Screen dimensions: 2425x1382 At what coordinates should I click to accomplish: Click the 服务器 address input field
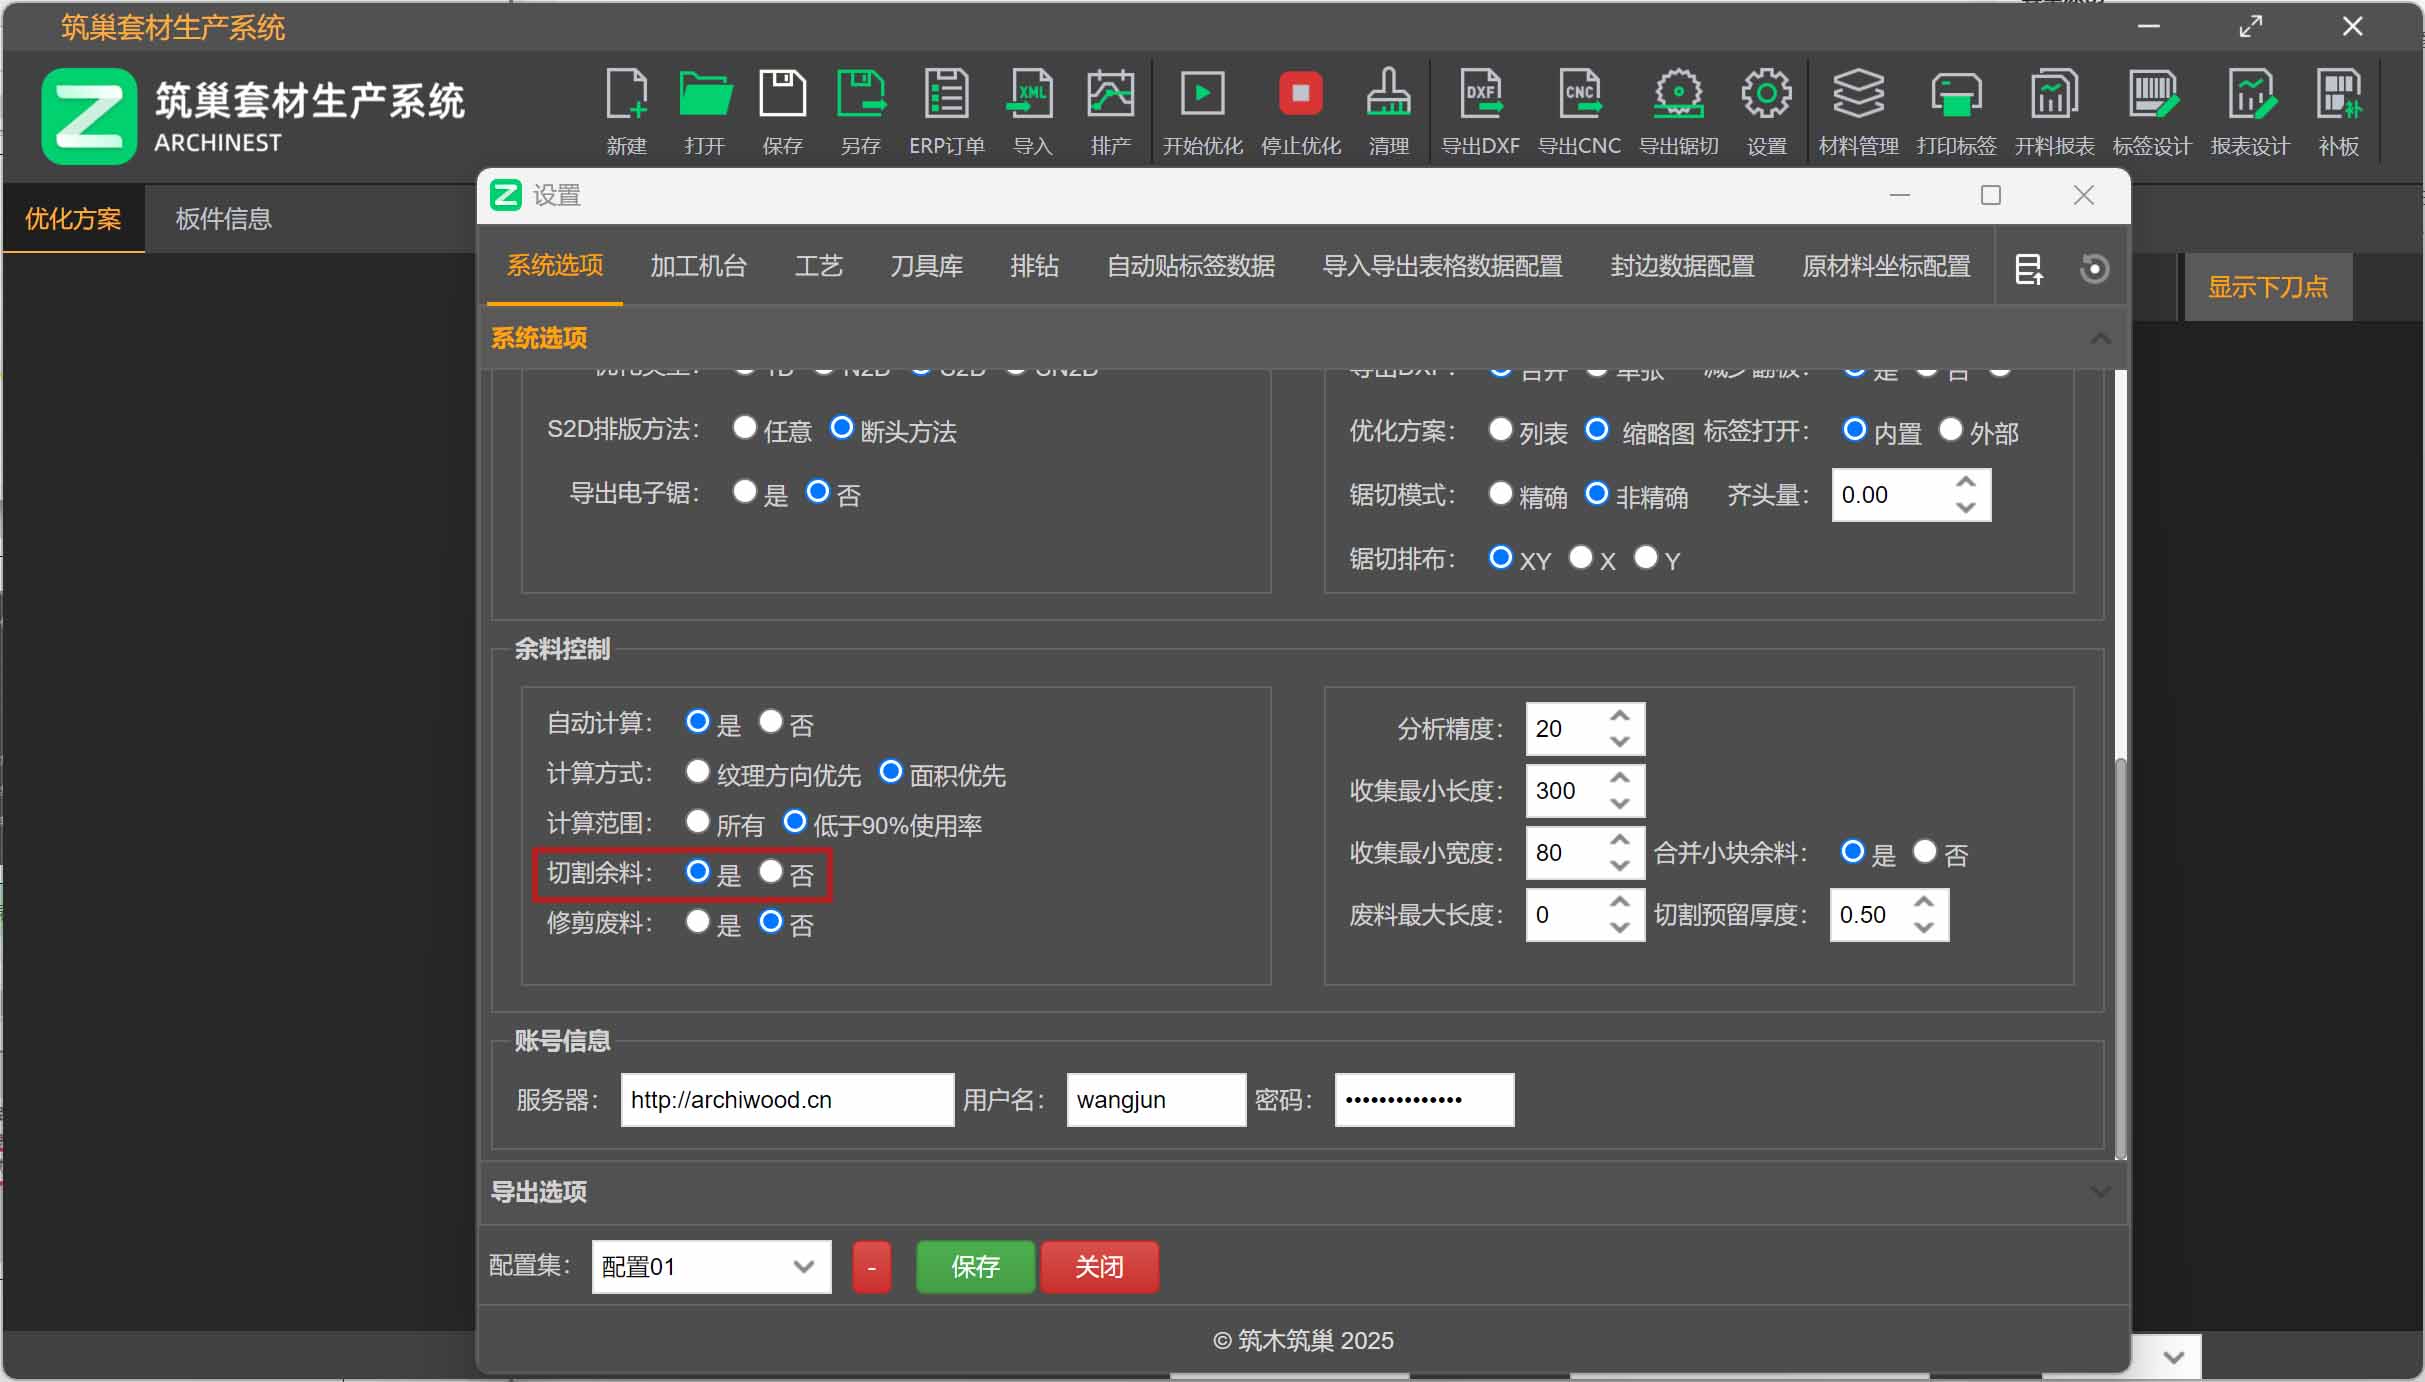click(787, 1100)
